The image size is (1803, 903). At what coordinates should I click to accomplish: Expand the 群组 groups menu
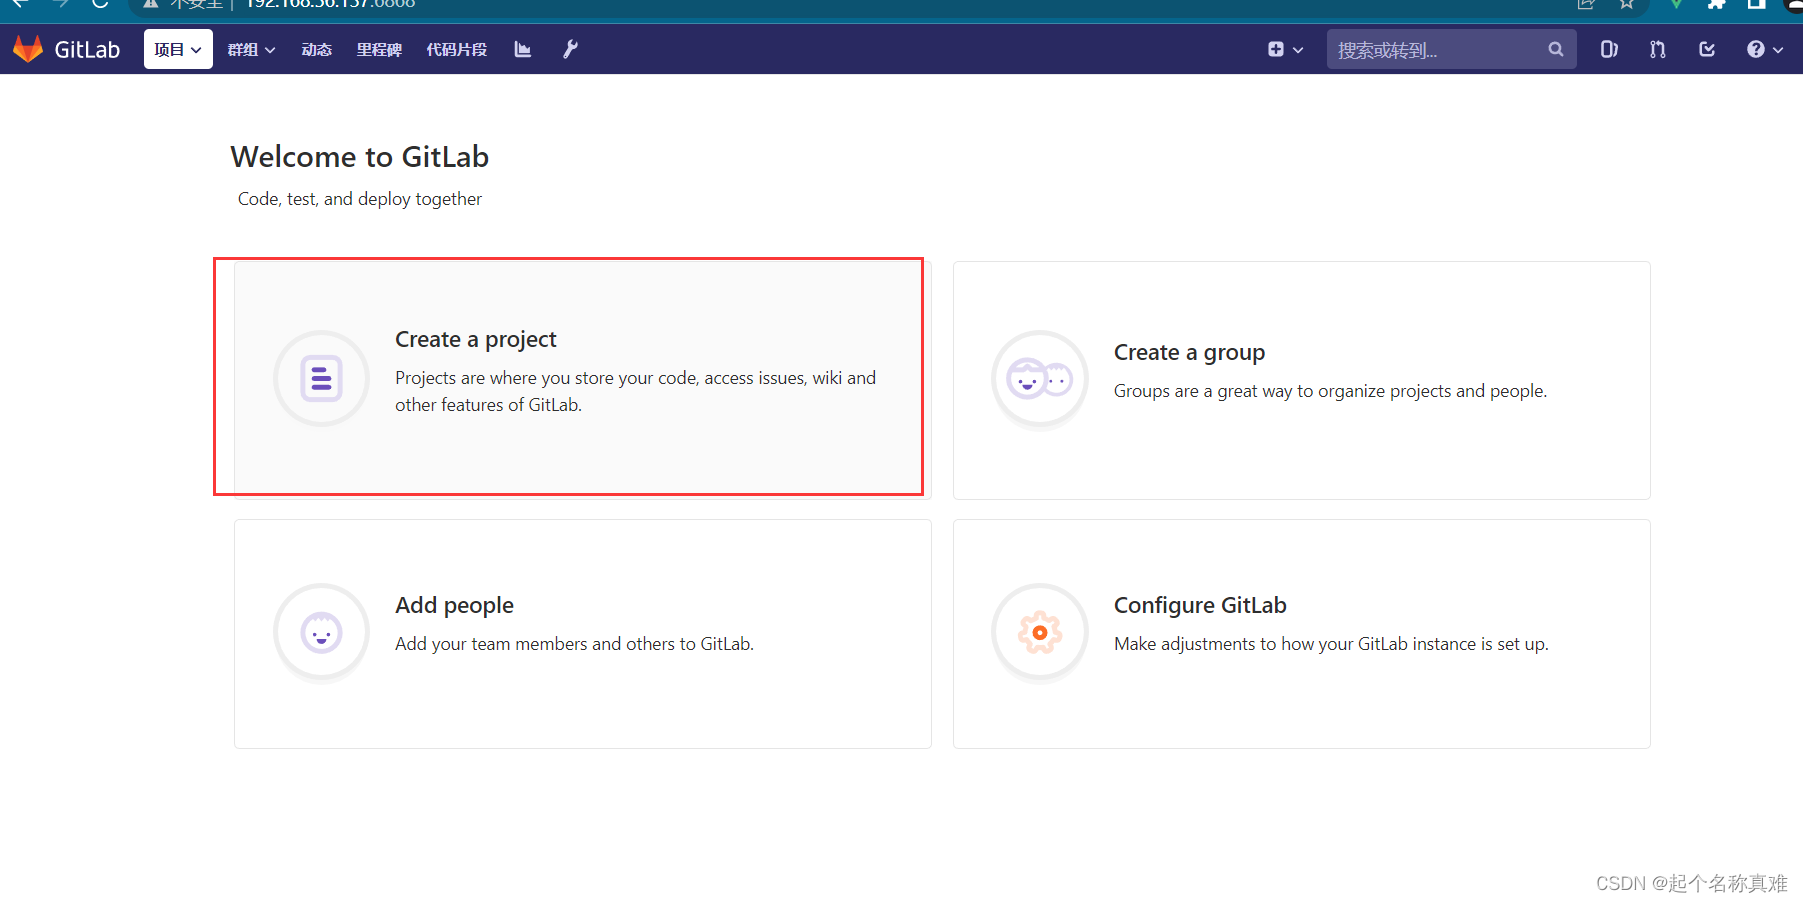click(251, 49)
